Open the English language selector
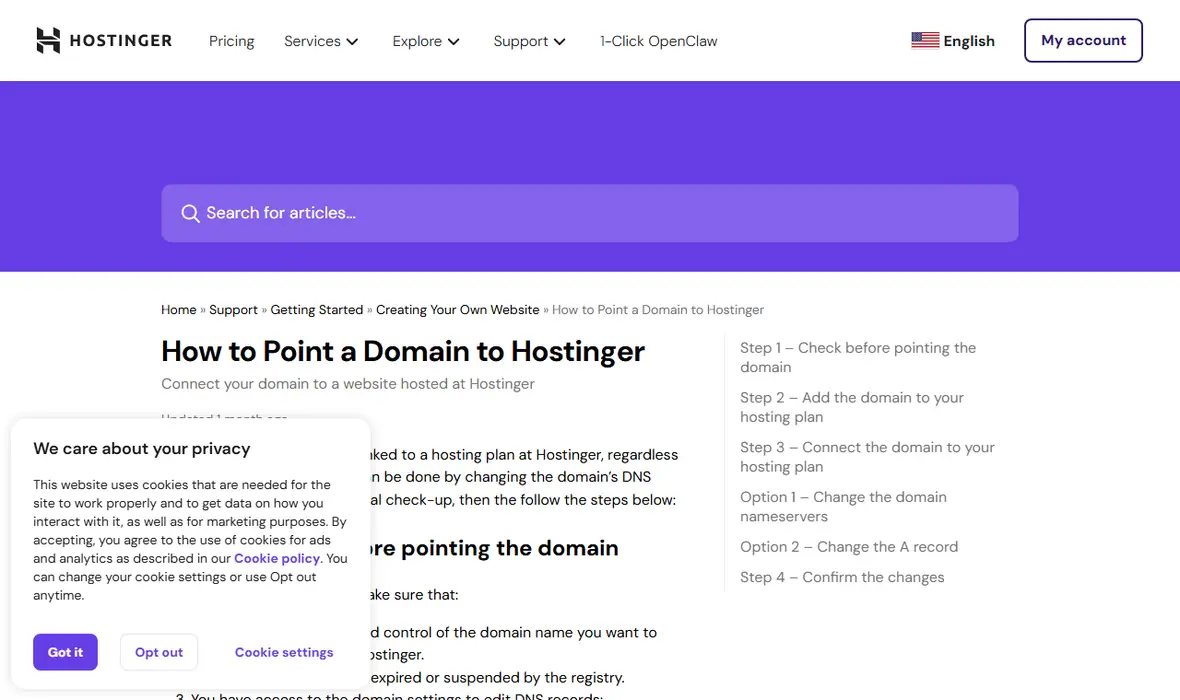1180x700 pixels. [953, 41]
